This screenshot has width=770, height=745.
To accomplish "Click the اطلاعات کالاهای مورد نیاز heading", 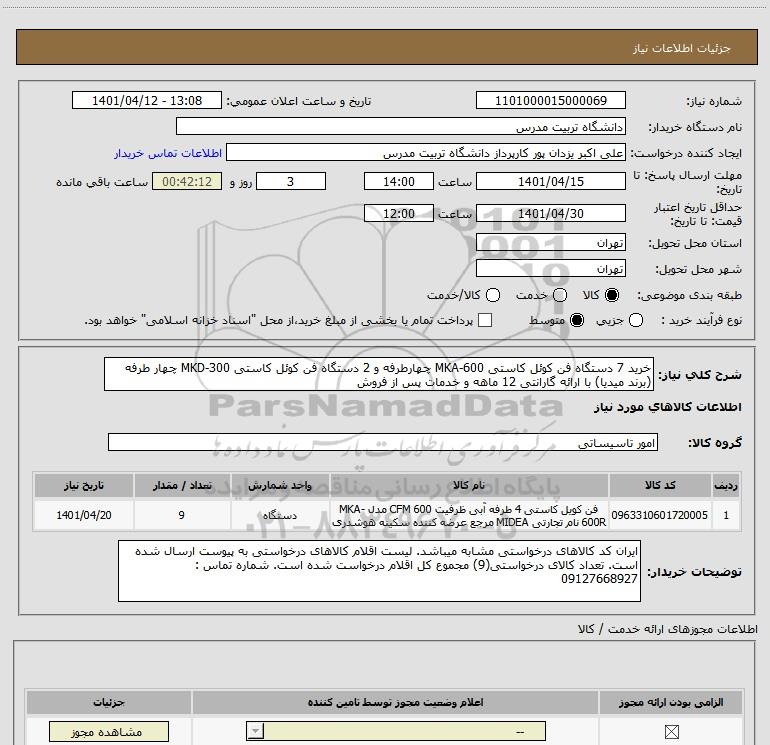I will (668, 407).
